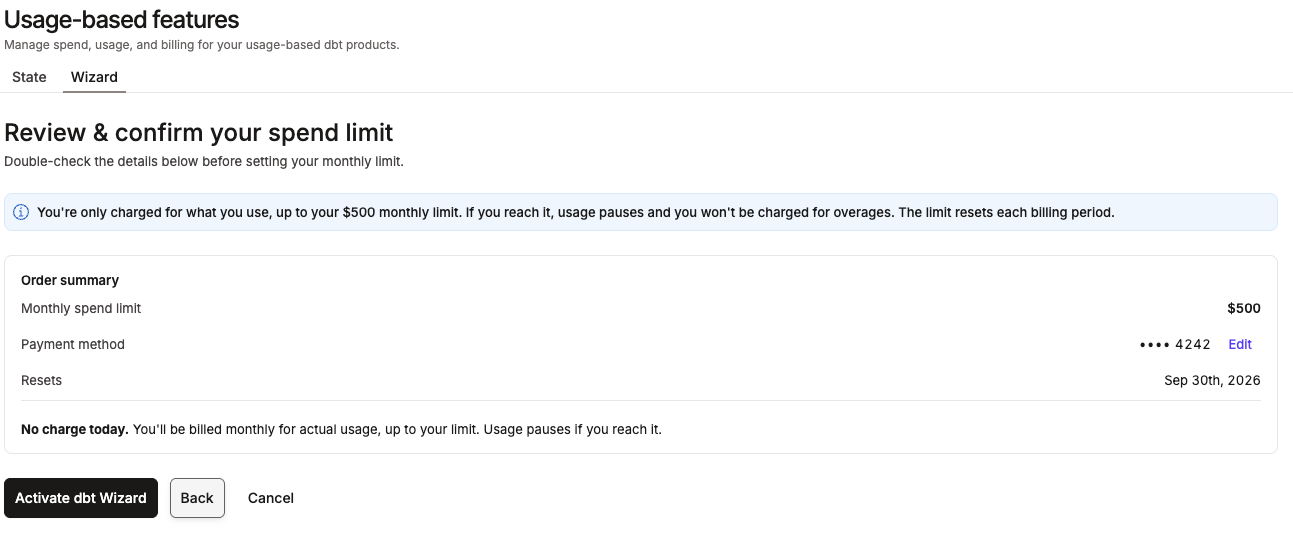This screenshot has height=560, width=1293.
Task: Click the info icon in the blue notice banner
Action: 21,212
